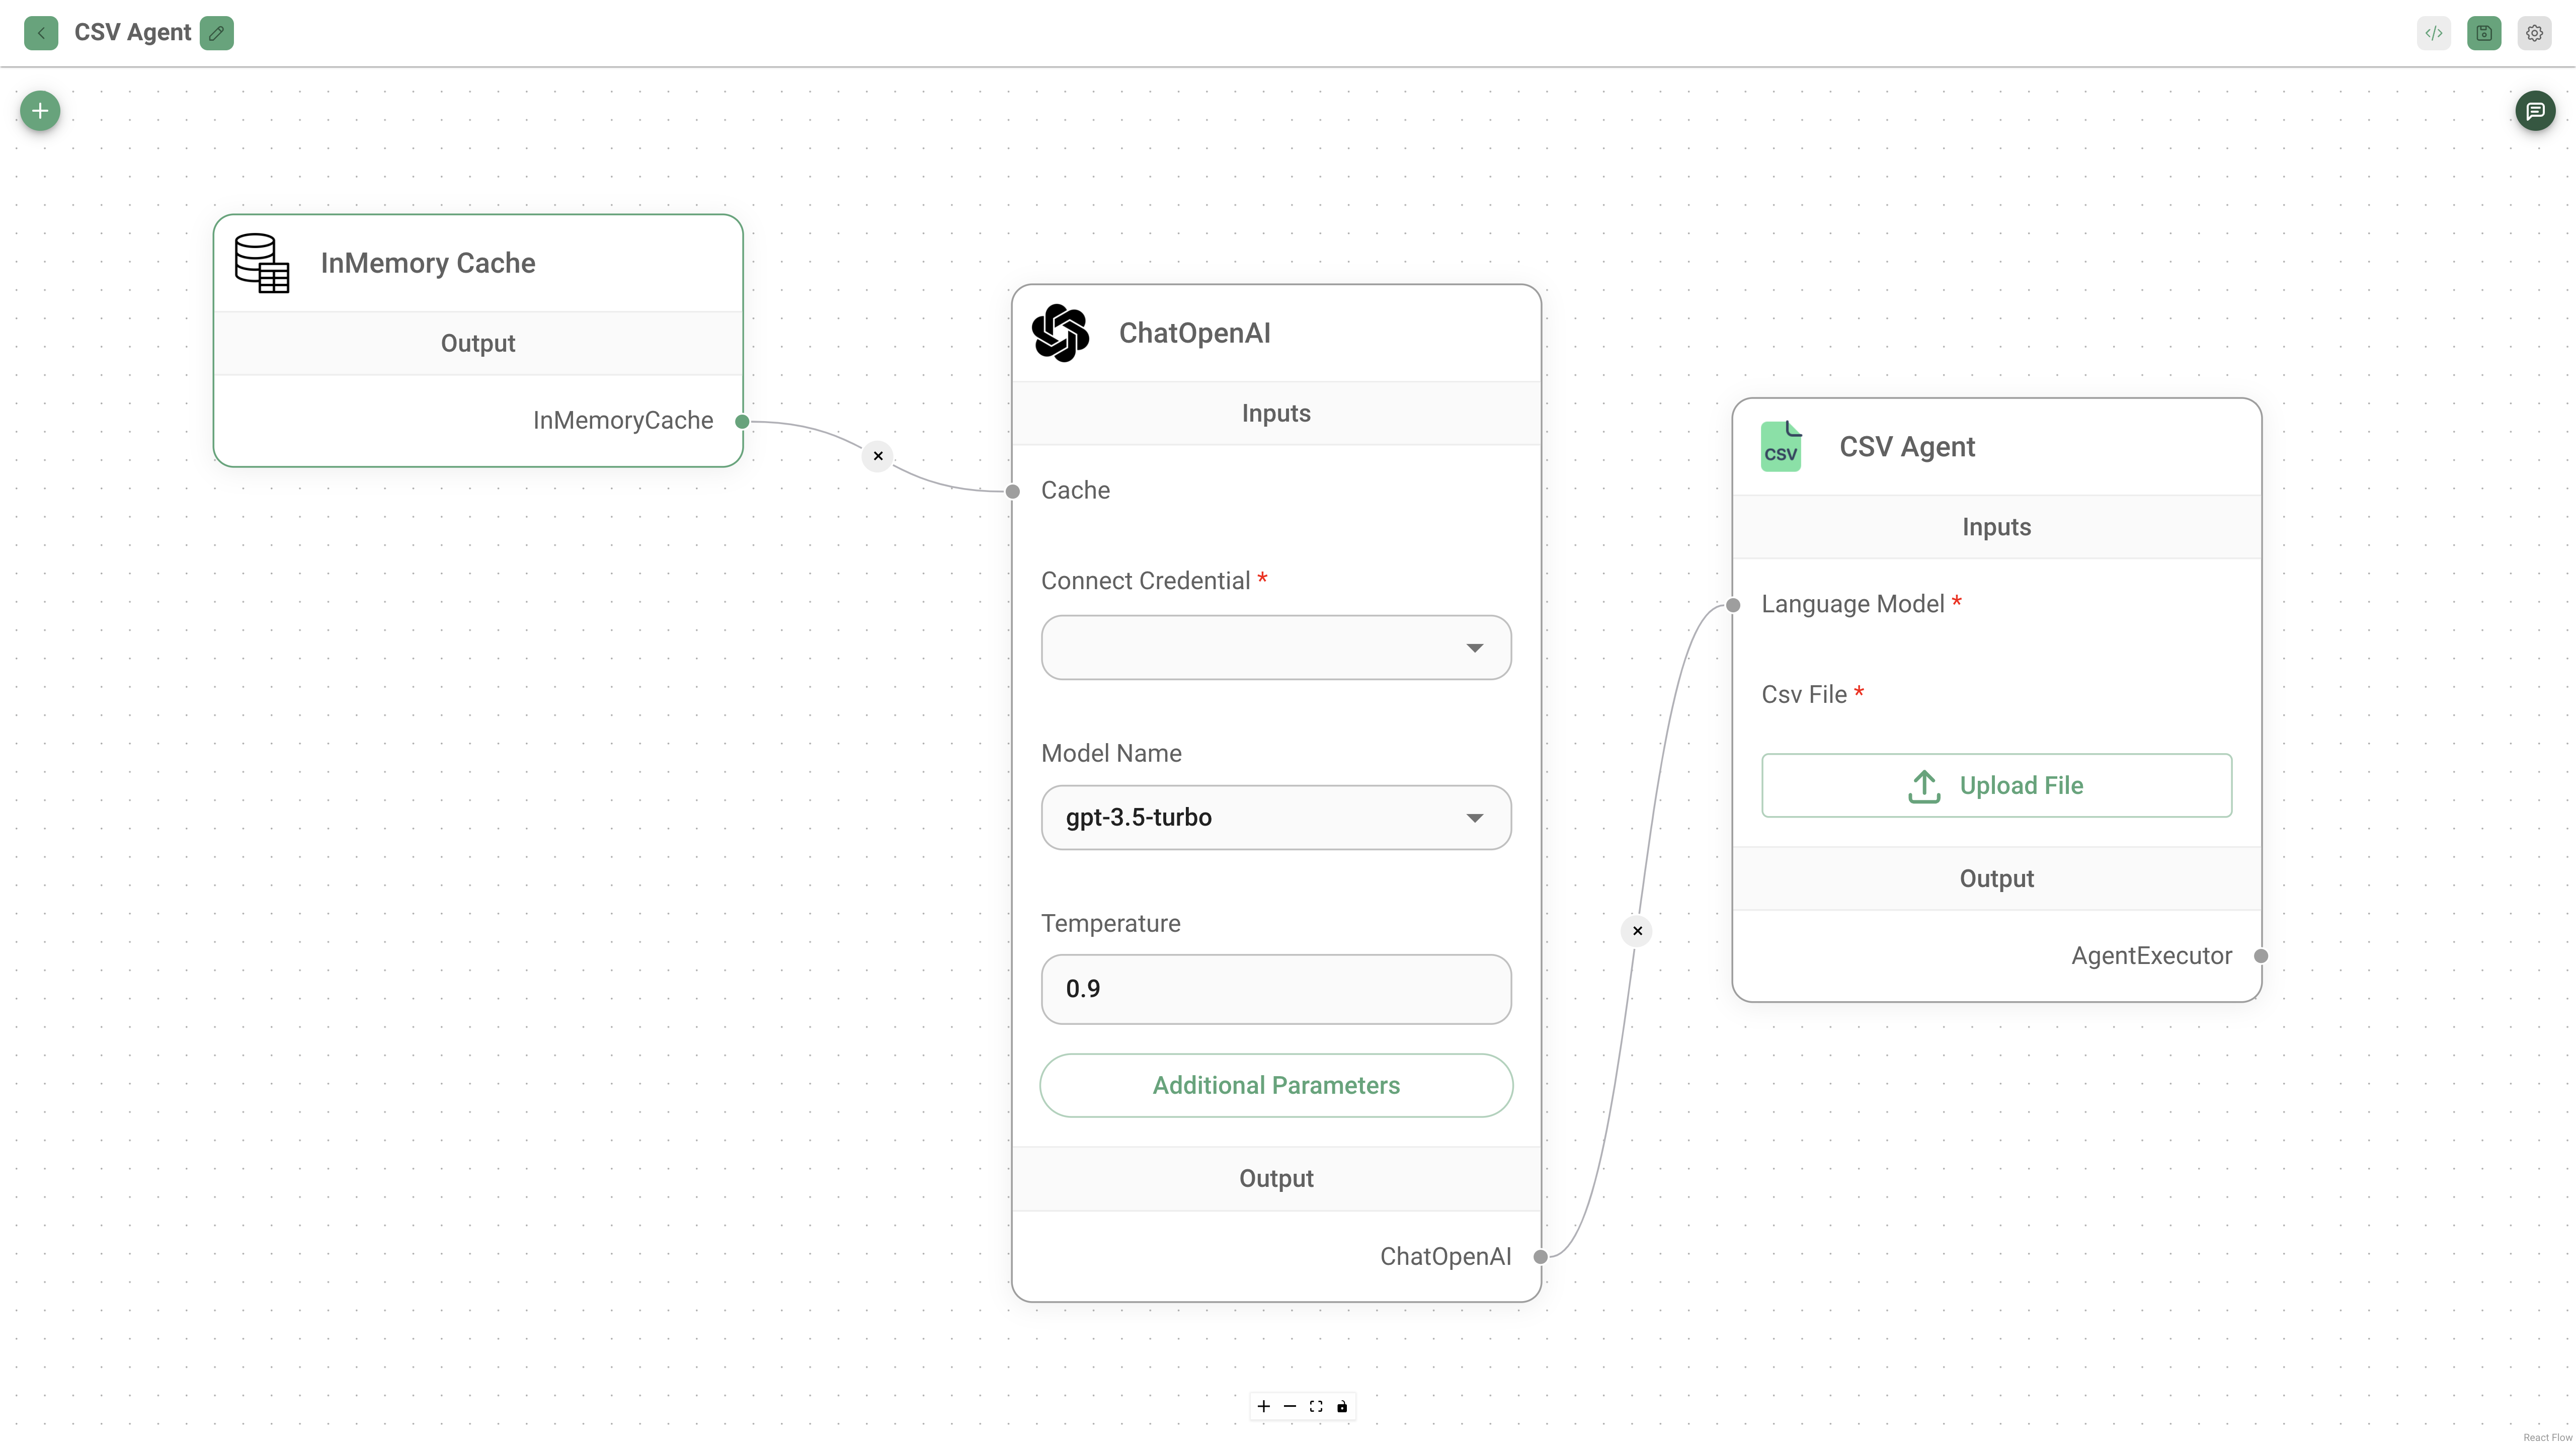Screen dimensions: 2576x1449
Task: Click the ChatOpenAI logo icon
Action: pyautogui.click(x=1060, y=333)
